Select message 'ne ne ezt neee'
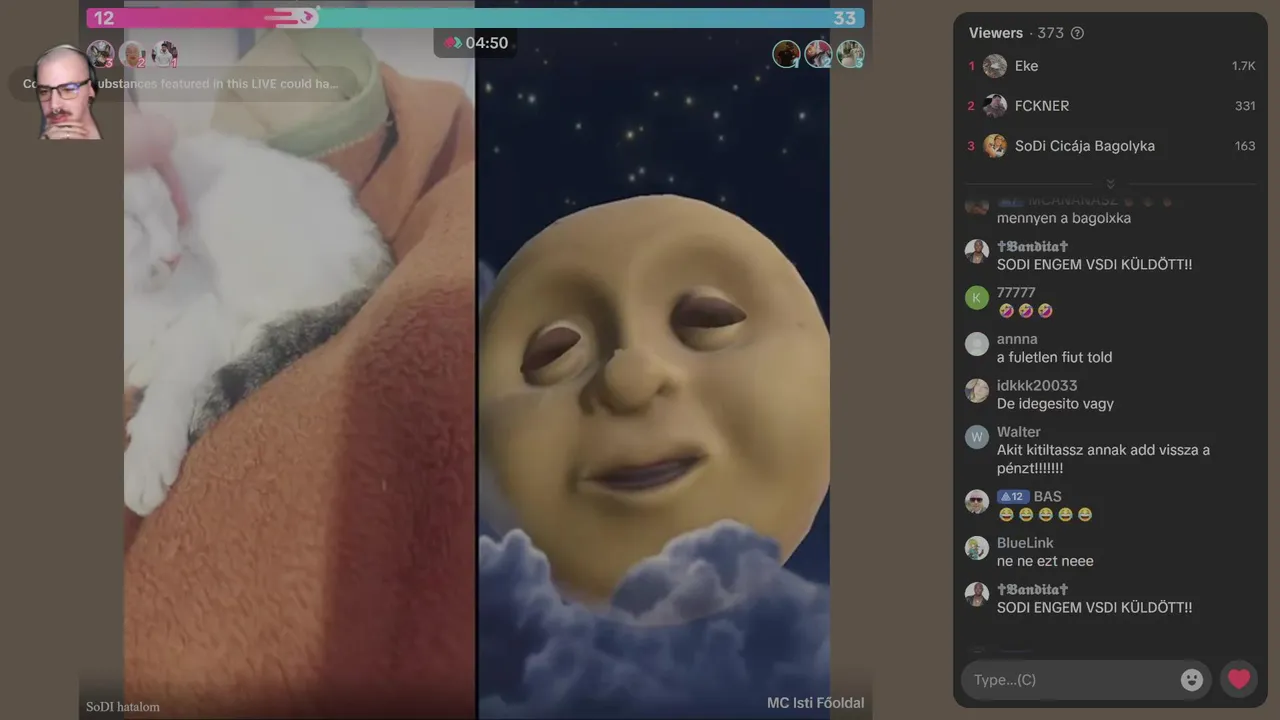Image resolution: width=1280 pixels, height=720 pixels. click(1045, 561)
